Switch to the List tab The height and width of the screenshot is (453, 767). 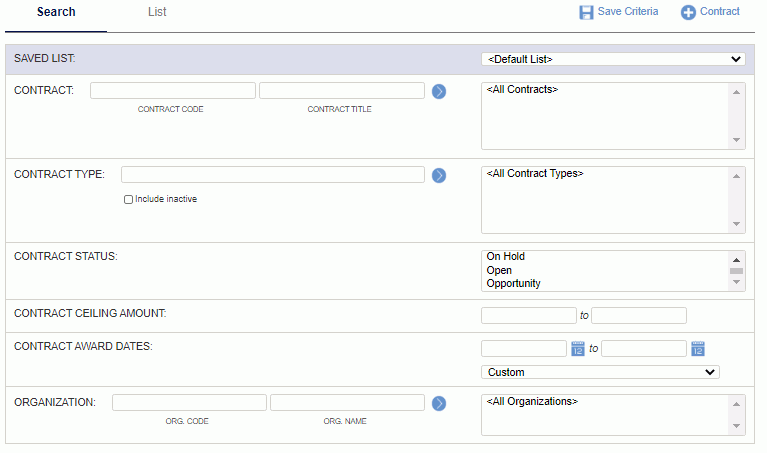(157, 12)
